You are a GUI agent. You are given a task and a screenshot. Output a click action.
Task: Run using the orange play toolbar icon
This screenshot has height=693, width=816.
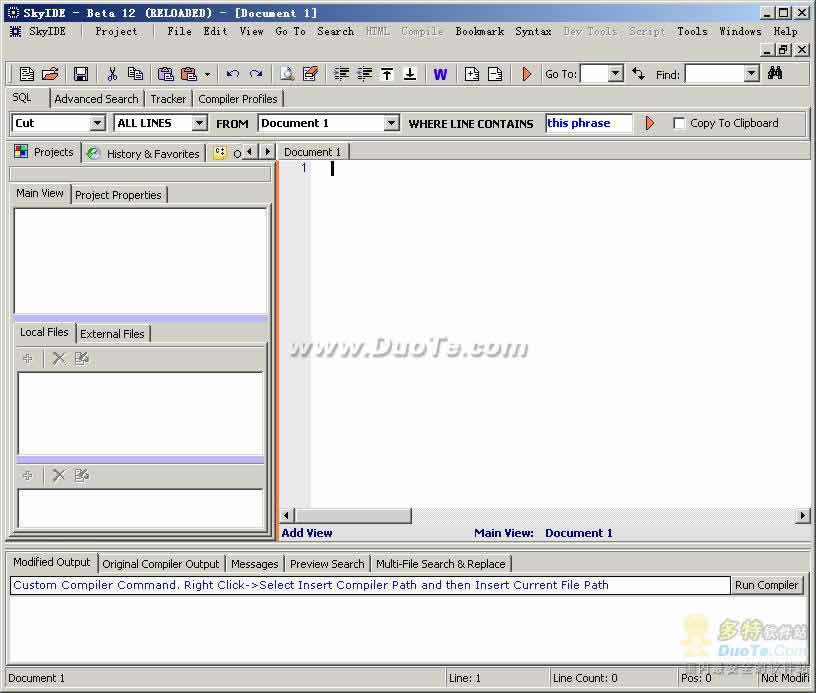[526, 74]
